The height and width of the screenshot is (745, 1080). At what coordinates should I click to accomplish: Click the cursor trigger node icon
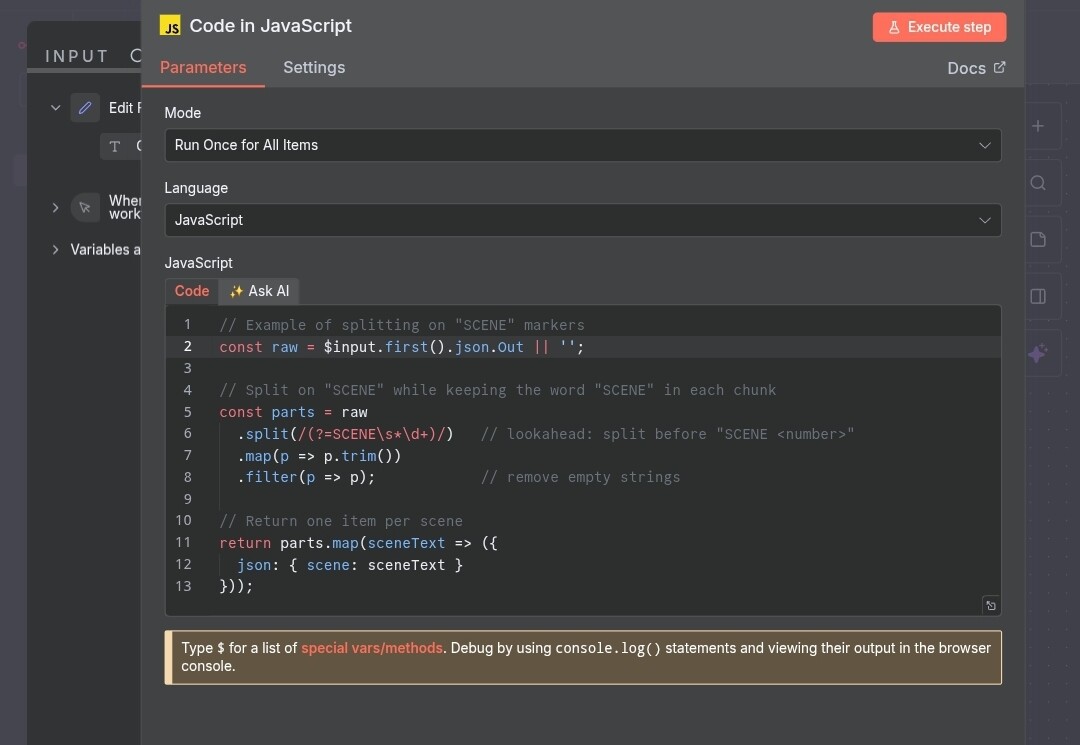85,208
